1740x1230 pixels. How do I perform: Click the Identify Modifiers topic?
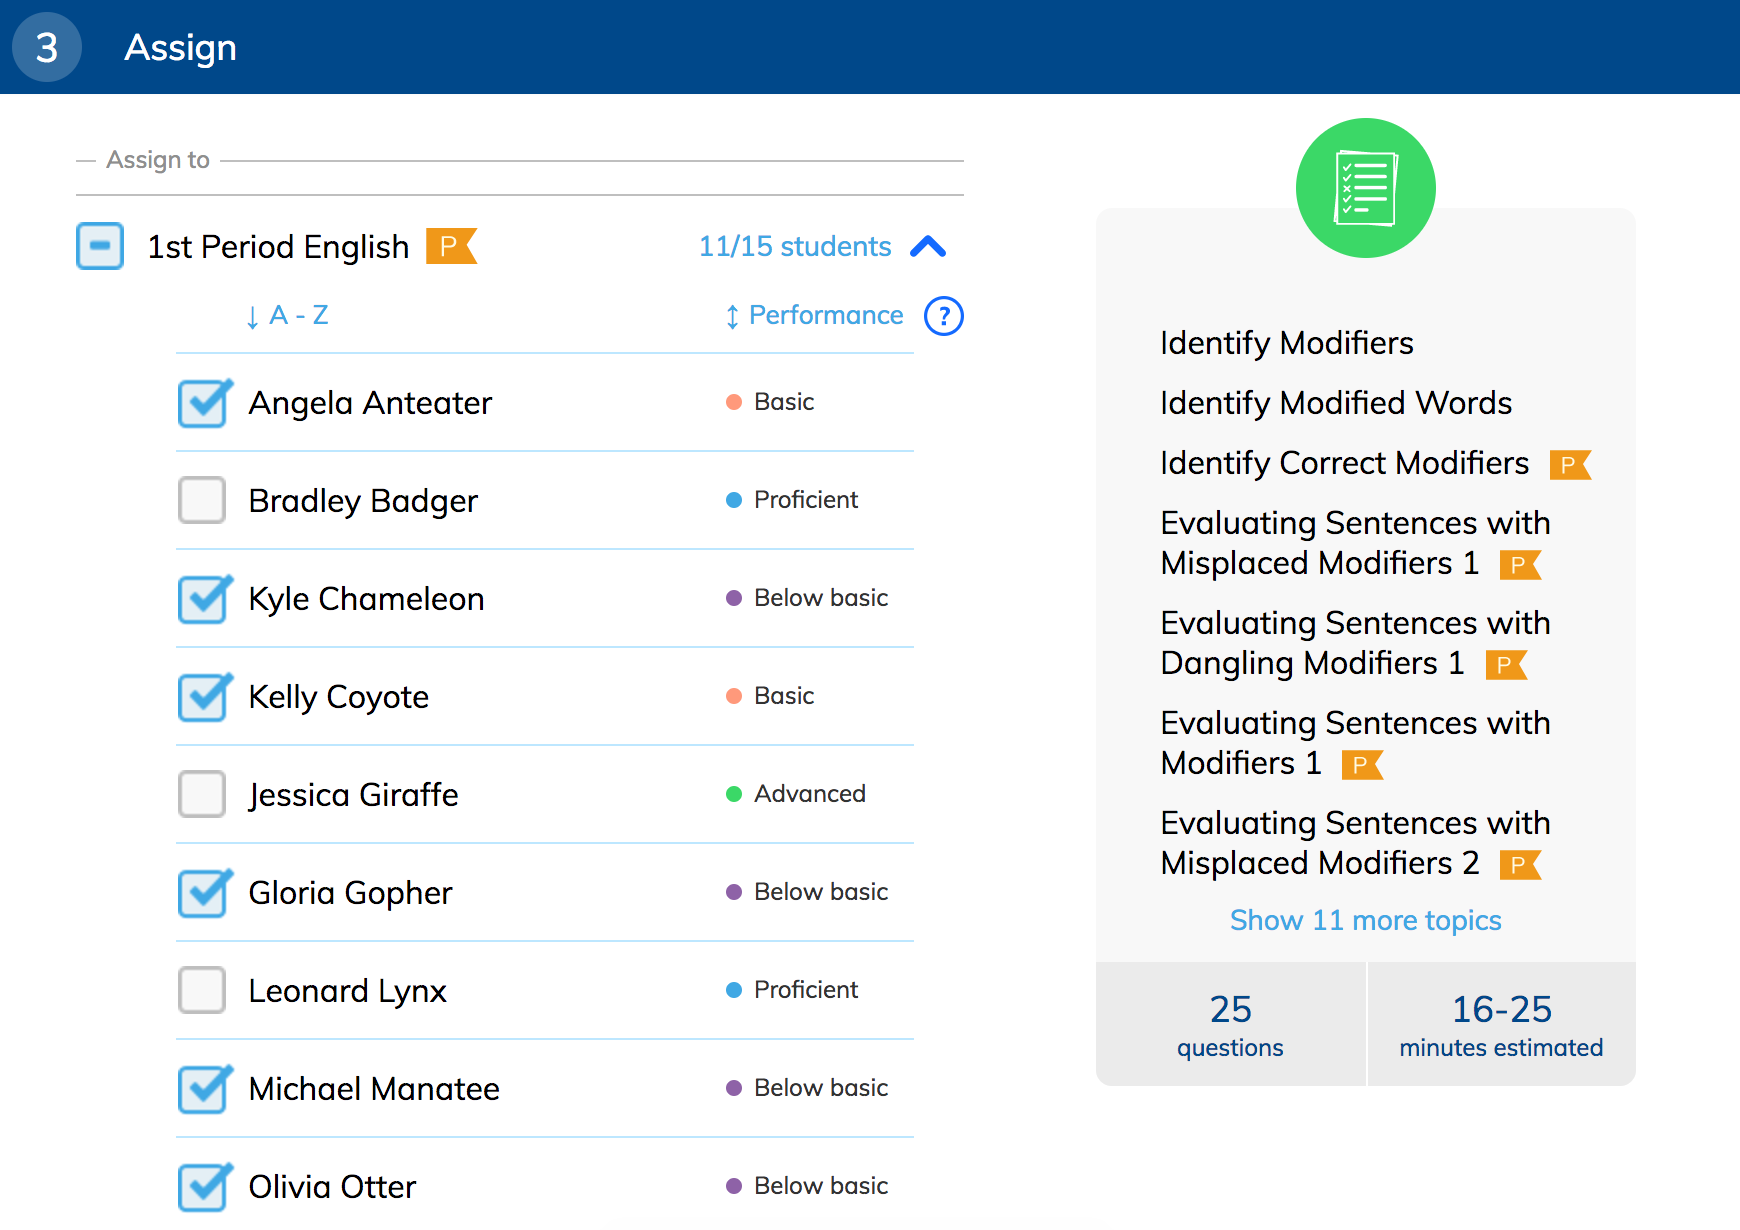(x=1287, y=343)
